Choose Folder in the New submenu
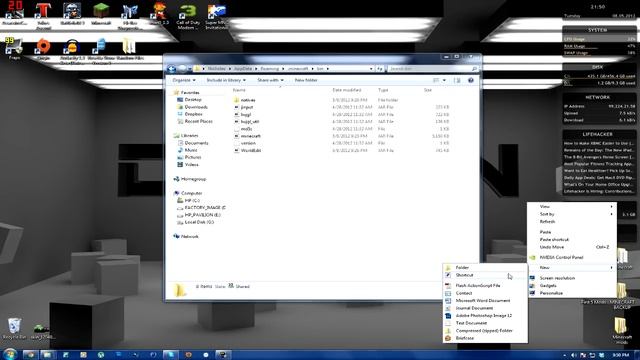 pos(485,268)
